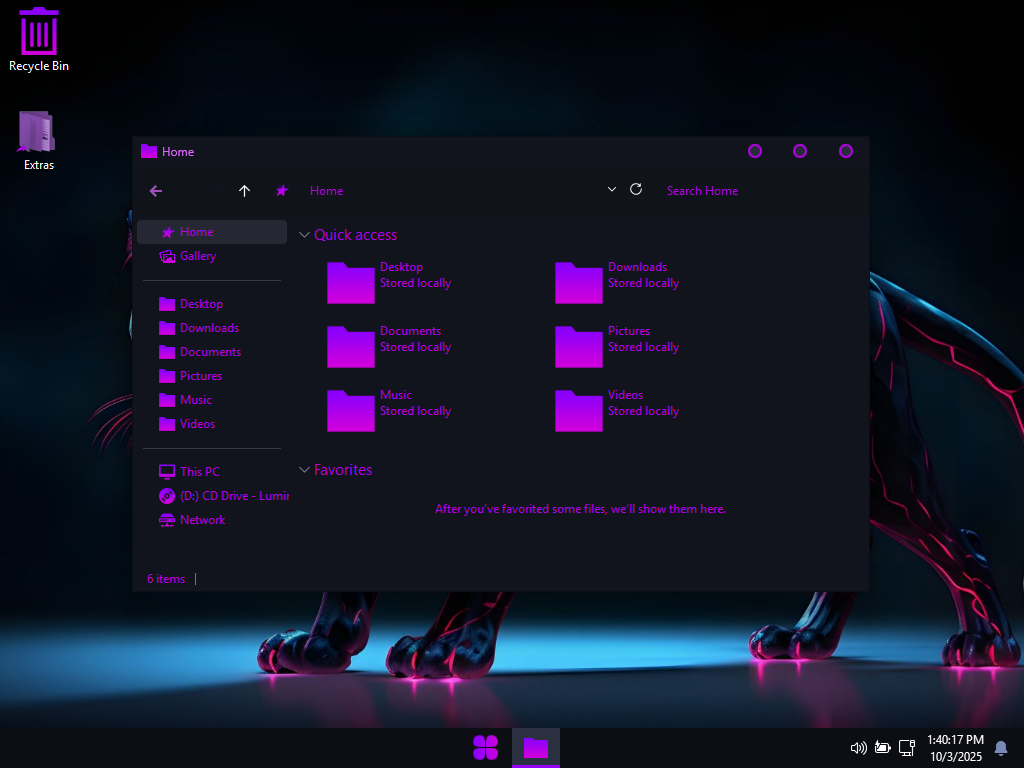Select Documents in the sidebar
This screenshot has height=768, width=1024.
pos(212,352)
